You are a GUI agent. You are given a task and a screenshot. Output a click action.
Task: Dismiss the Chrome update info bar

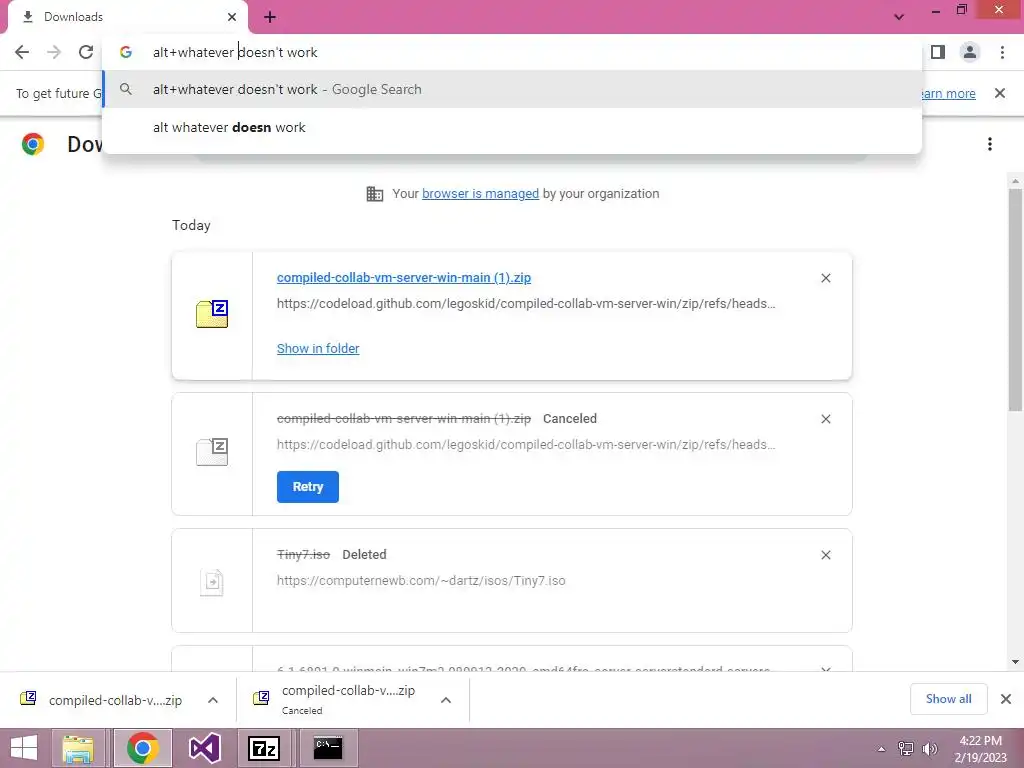pyautogui.click(x=1000, y=93)
